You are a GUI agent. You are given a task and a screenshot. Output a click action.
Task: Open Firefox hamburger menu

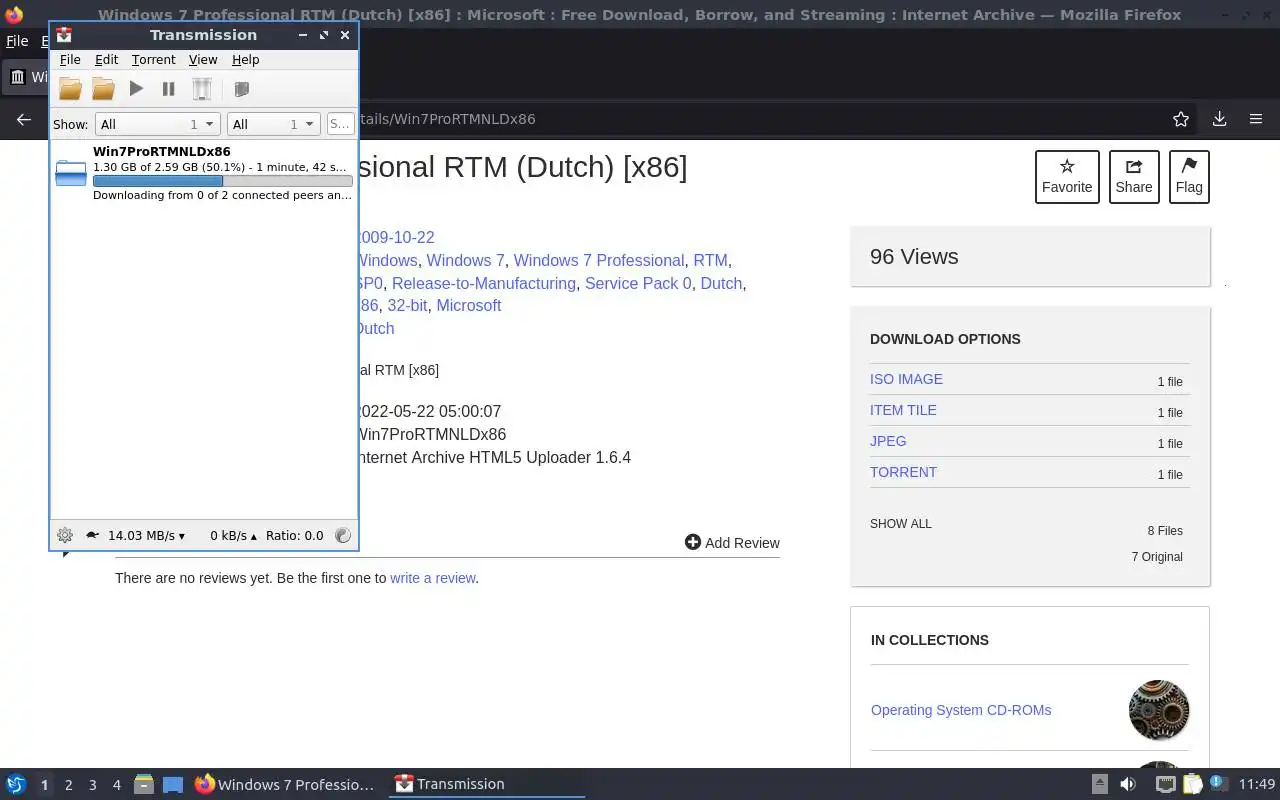[x=1256, y=119]
